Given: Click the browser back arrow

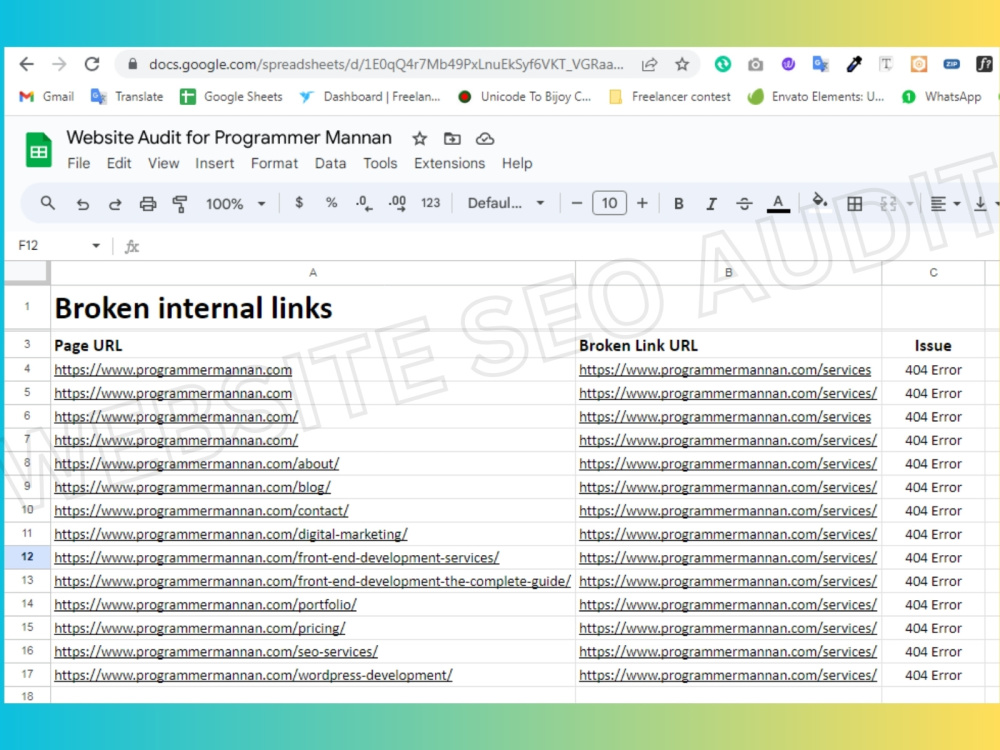Looking at the screenshot, I should coord(26,64).
